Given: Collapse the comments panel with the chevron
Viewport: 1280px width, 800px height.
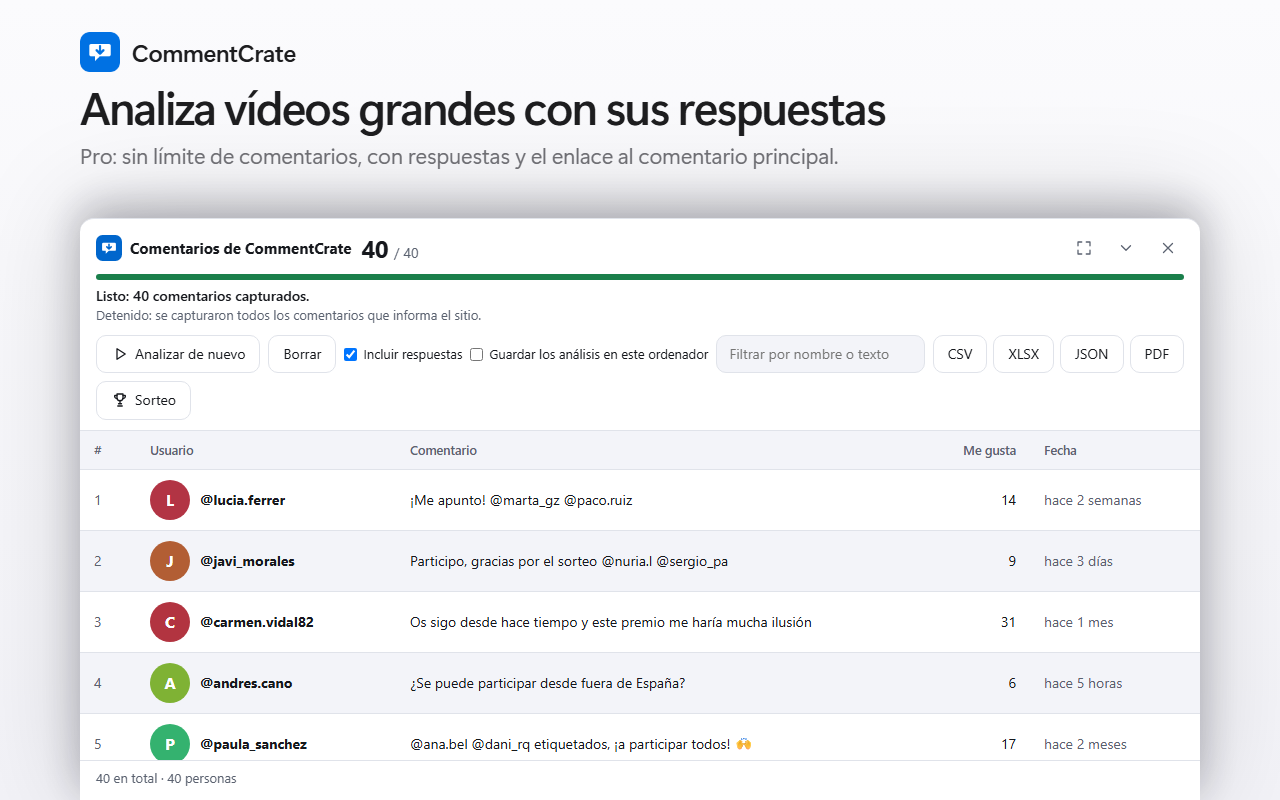Looking at the screenshot, I should [1126, 248].
